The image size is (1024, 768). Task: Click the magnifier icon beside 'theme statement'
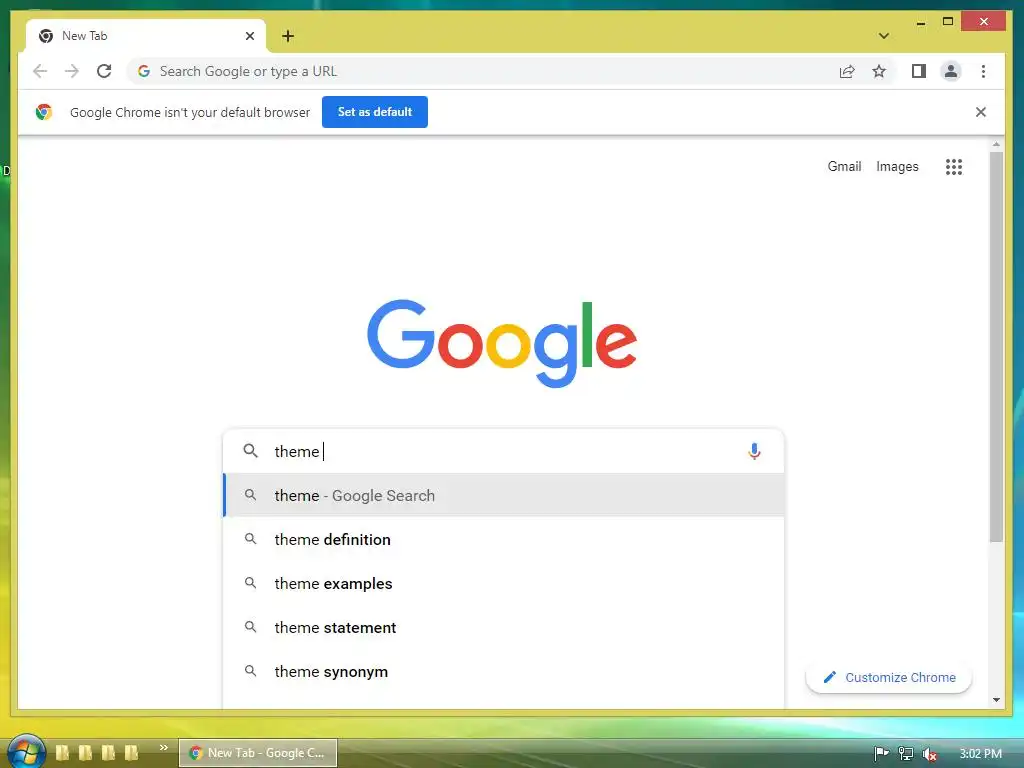(250, 627)
